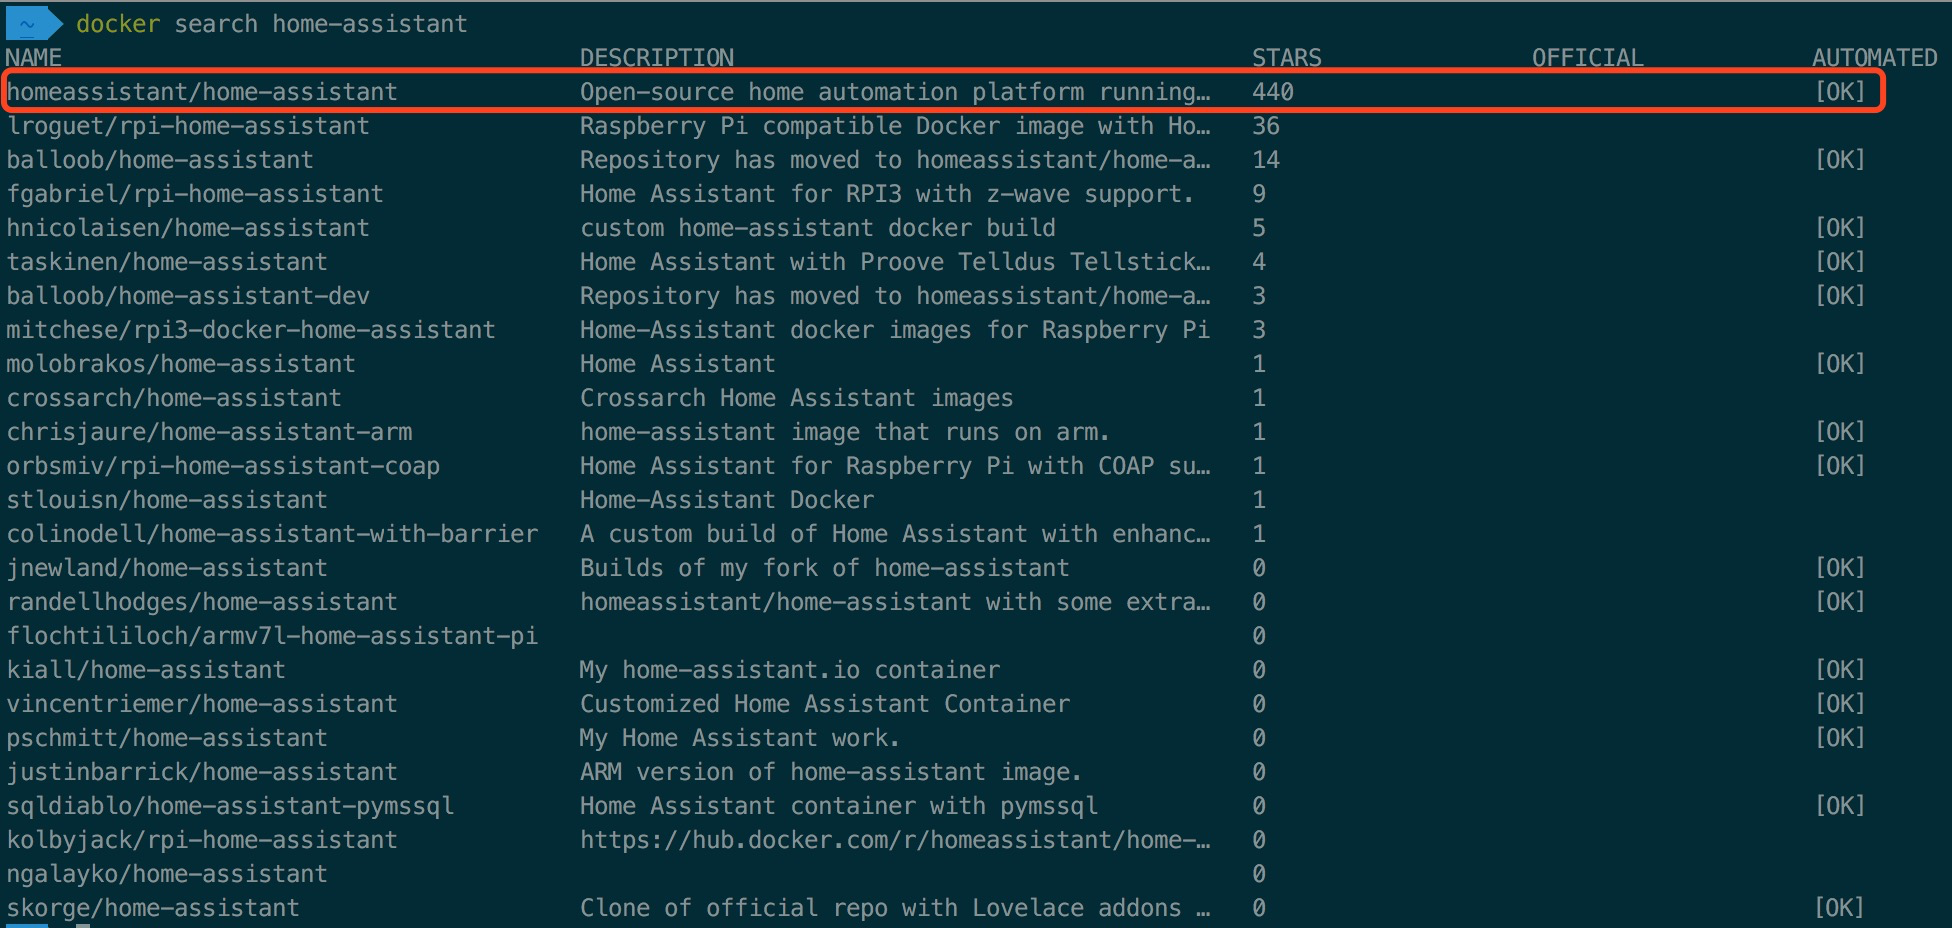Viewport: 1952px width, 928px height.
Task: Click [OK] in molobrakos/home-assistant row
Action: click(1840, 364)
